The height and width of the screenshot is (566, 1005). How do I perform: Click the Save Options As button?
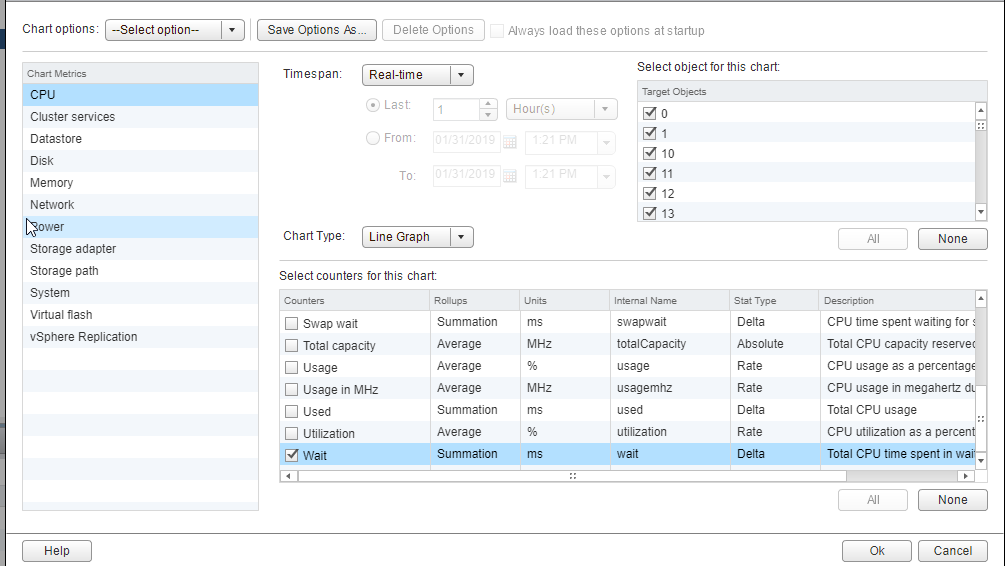317,30
